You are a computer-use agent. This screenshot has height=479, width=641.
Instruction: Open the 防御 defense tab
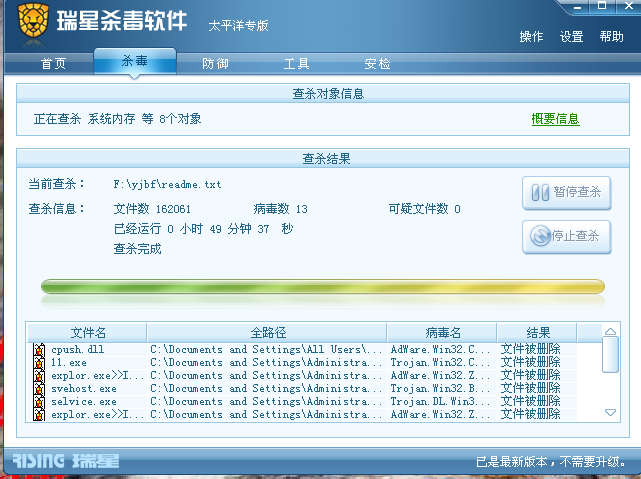pos(215,64)
